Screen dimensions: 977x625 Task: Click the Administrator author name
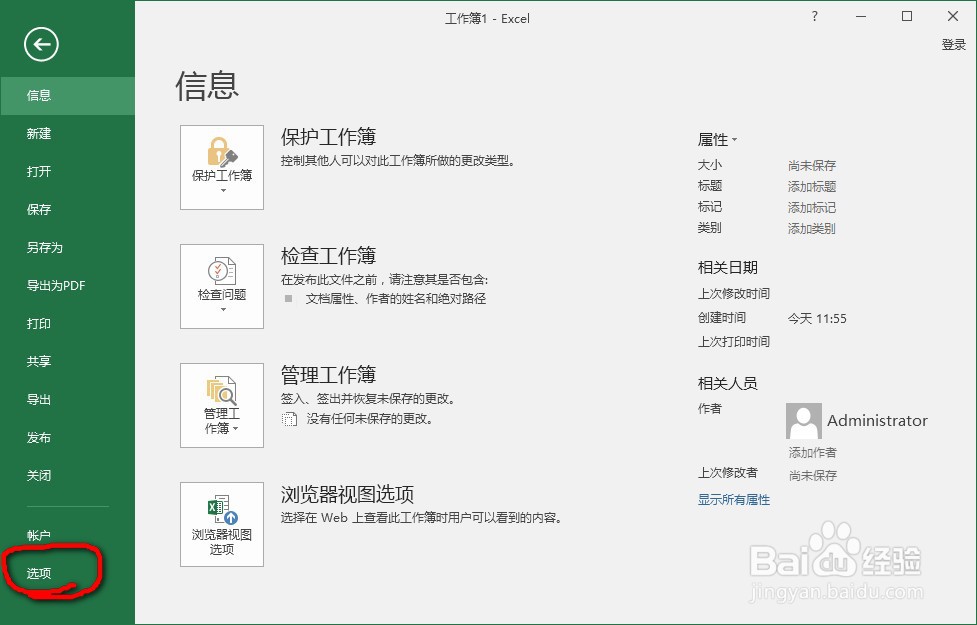pyautogui.click(x=877, y=421)
